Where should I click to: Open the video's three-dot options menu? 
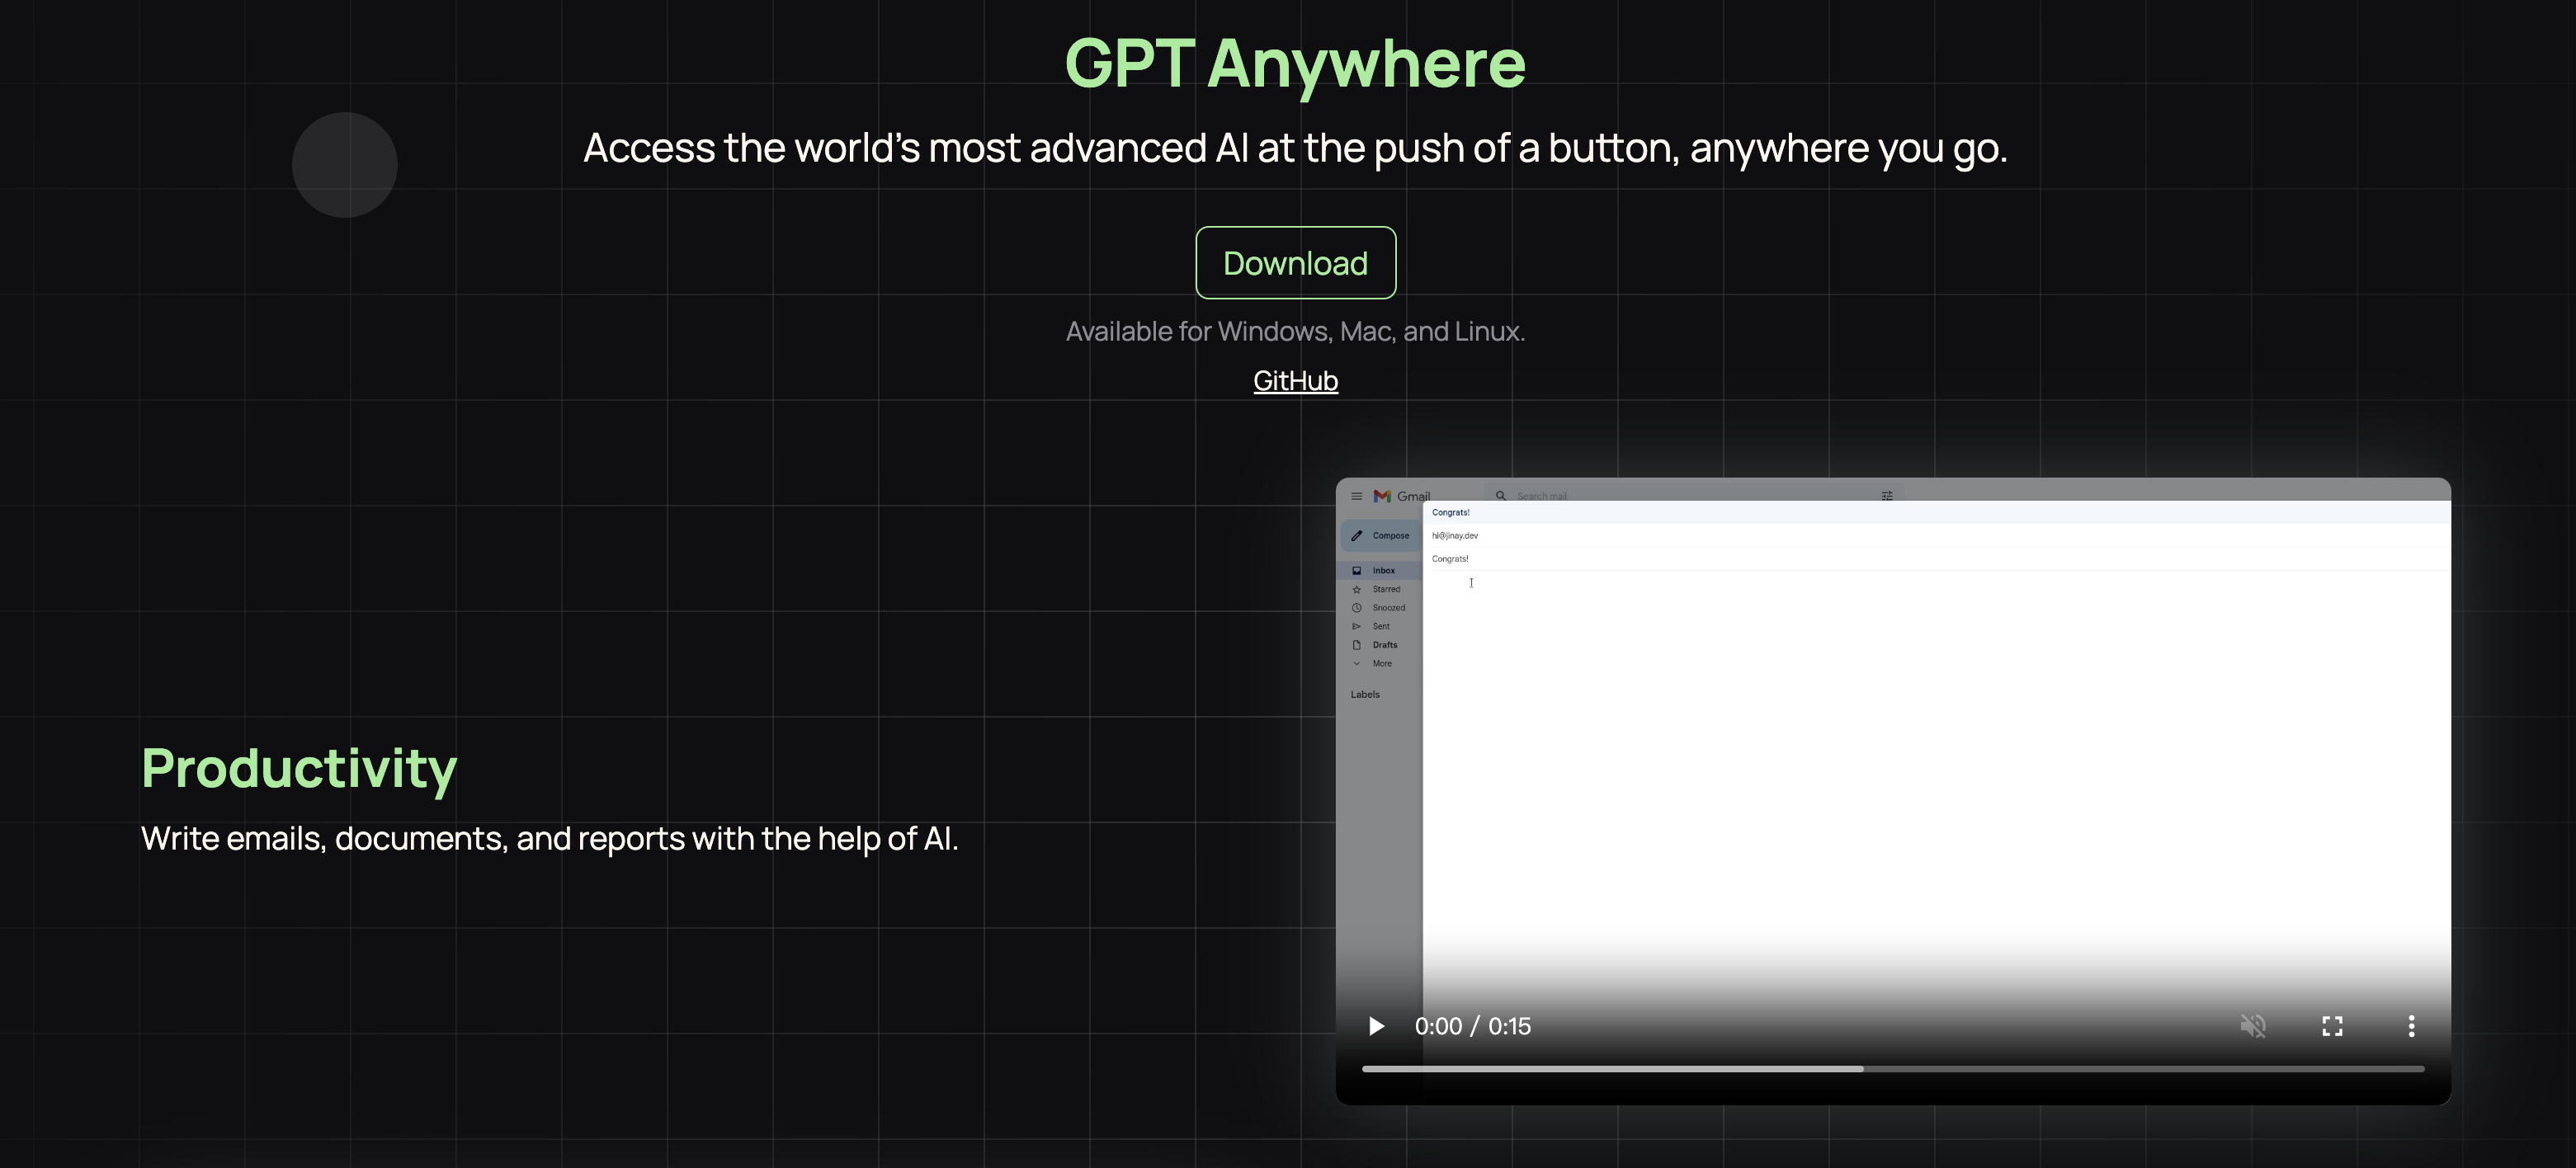point(2411,1026)
